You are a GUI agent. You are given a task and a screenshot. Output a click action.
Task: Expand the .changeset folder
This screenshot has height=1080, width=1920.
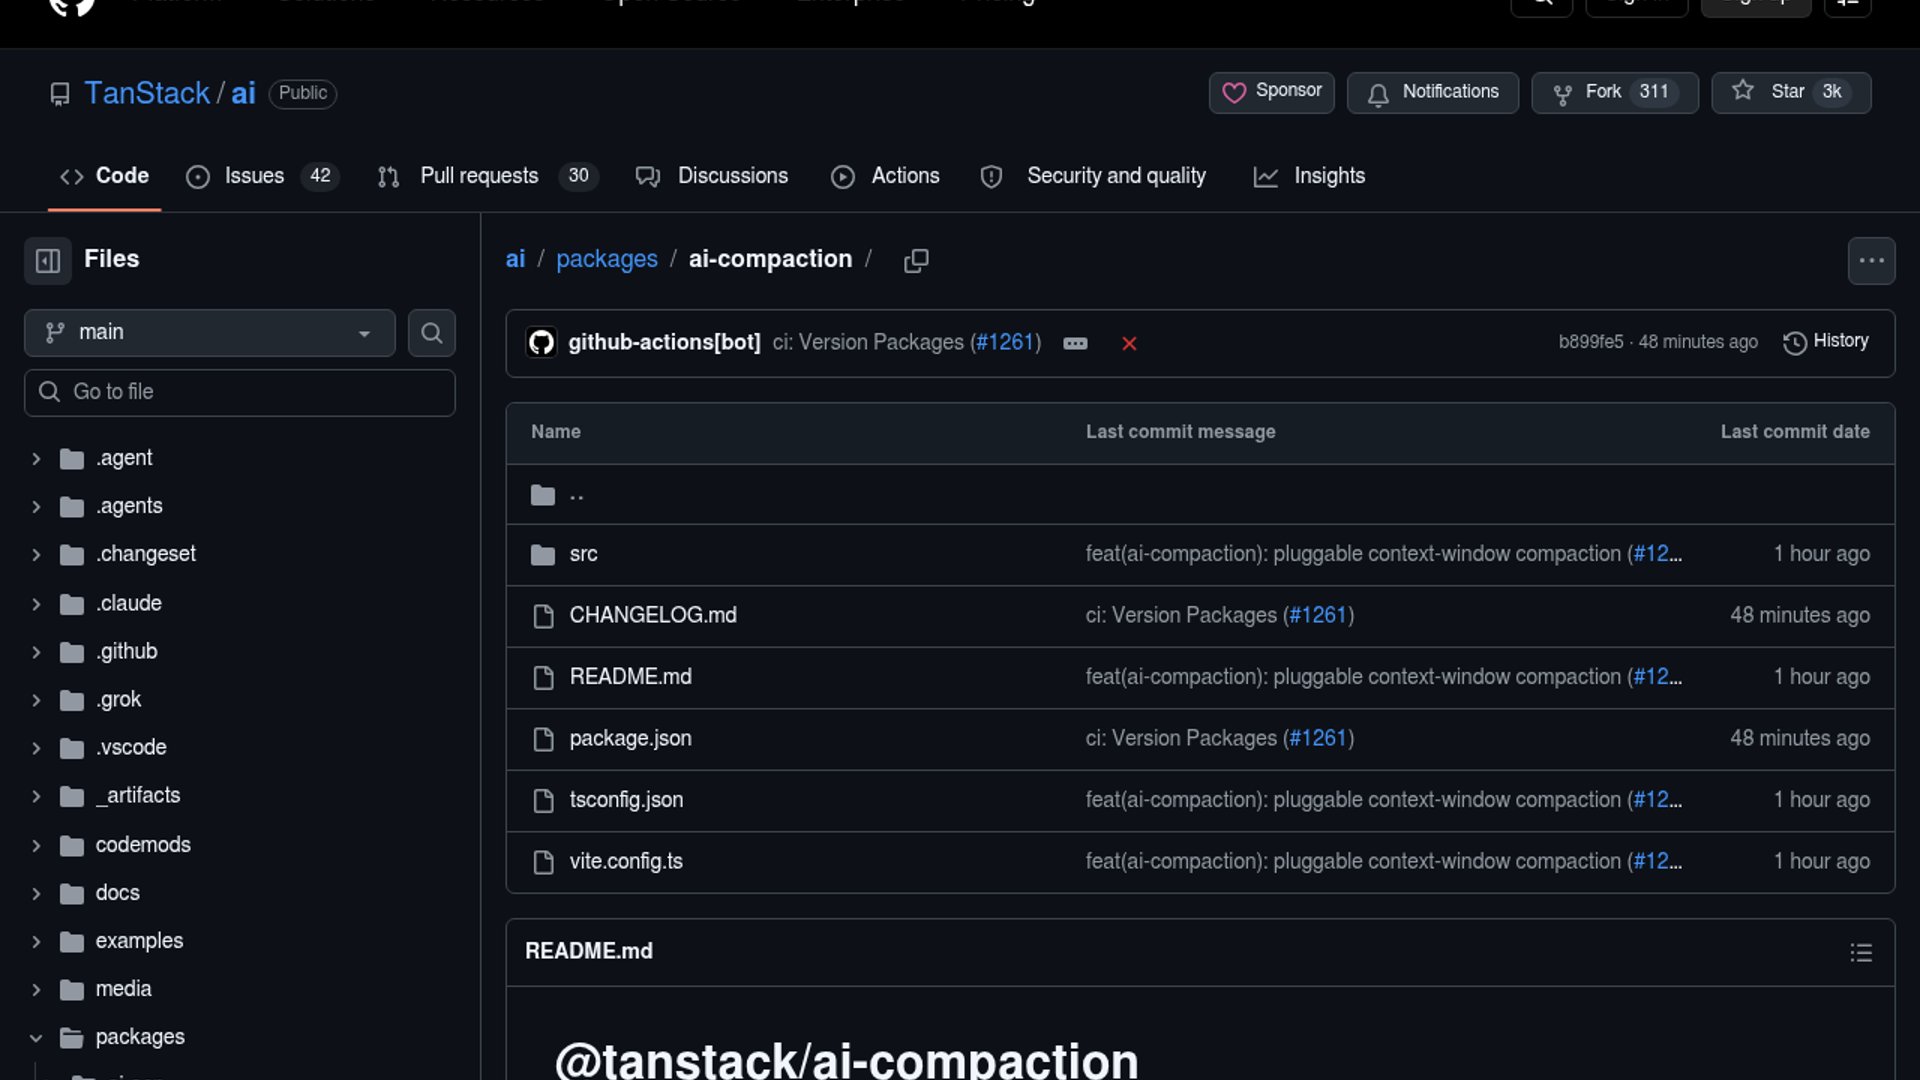click(36, 555)
